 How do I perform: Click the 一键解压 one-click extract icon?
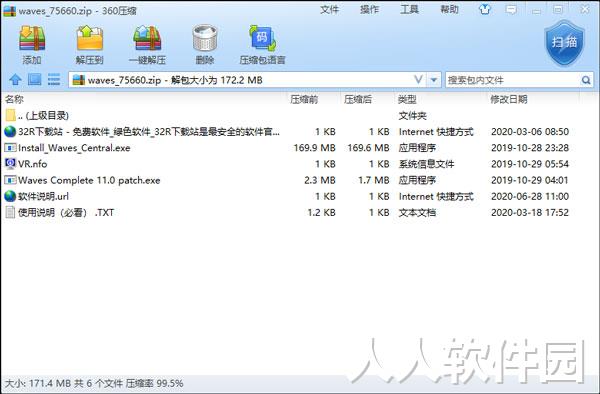click(147, 39)
